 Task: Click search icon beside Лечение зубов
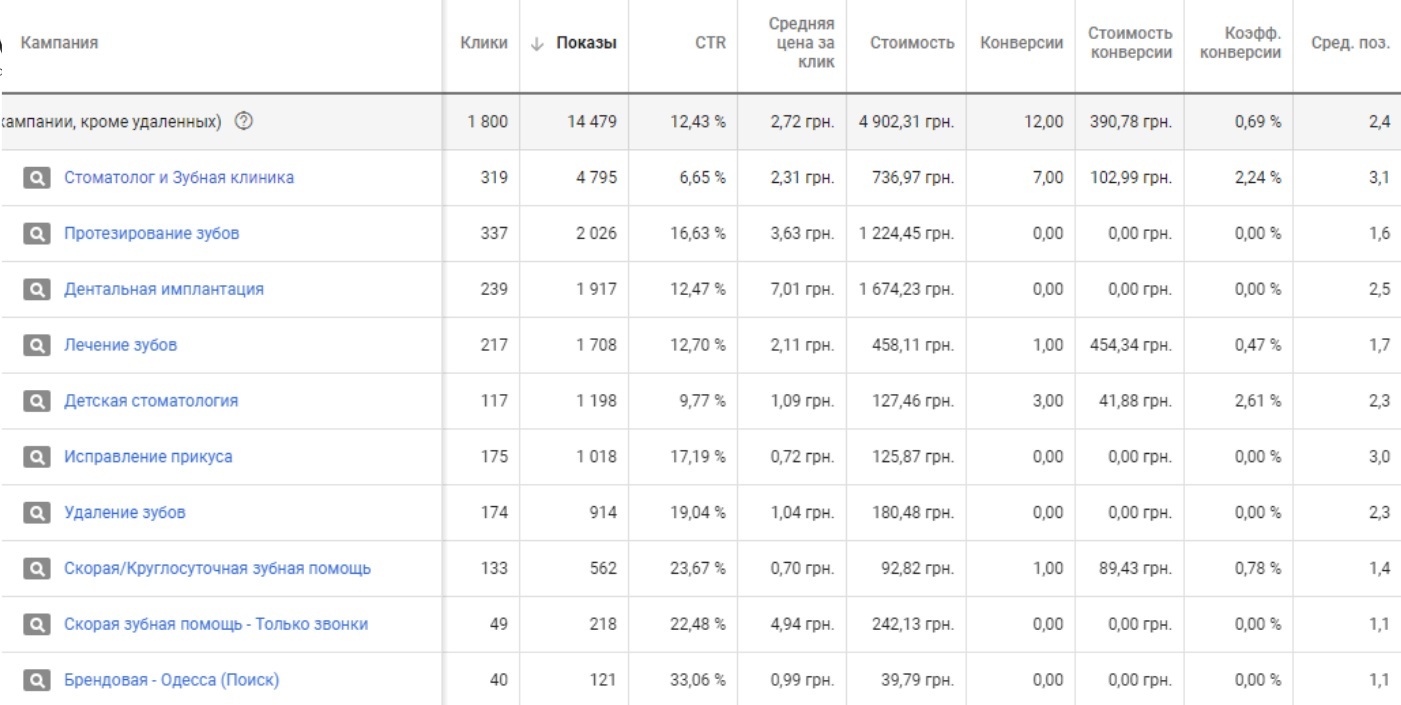(x=35, y=346)
